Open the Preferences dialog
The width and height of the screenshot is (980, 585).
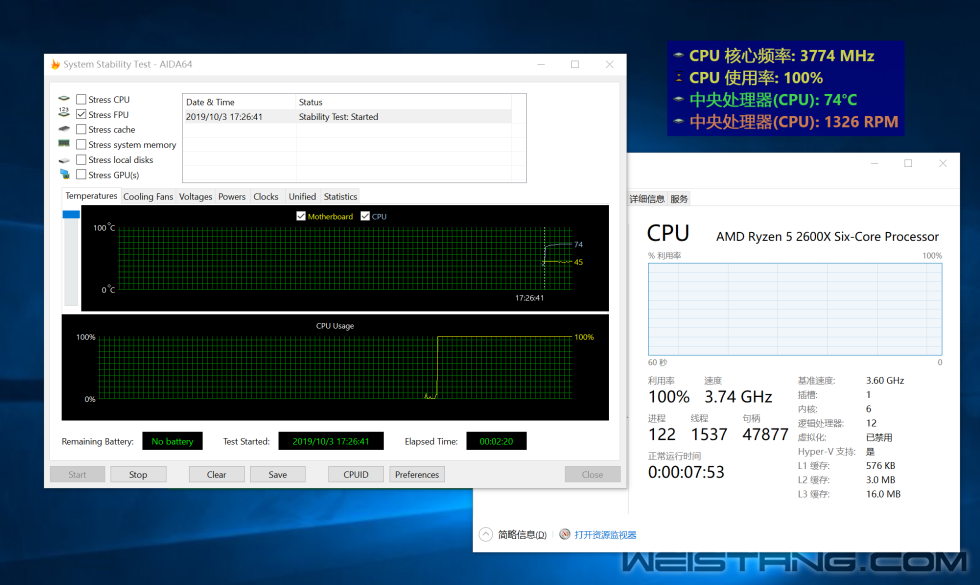coord(417,474)
